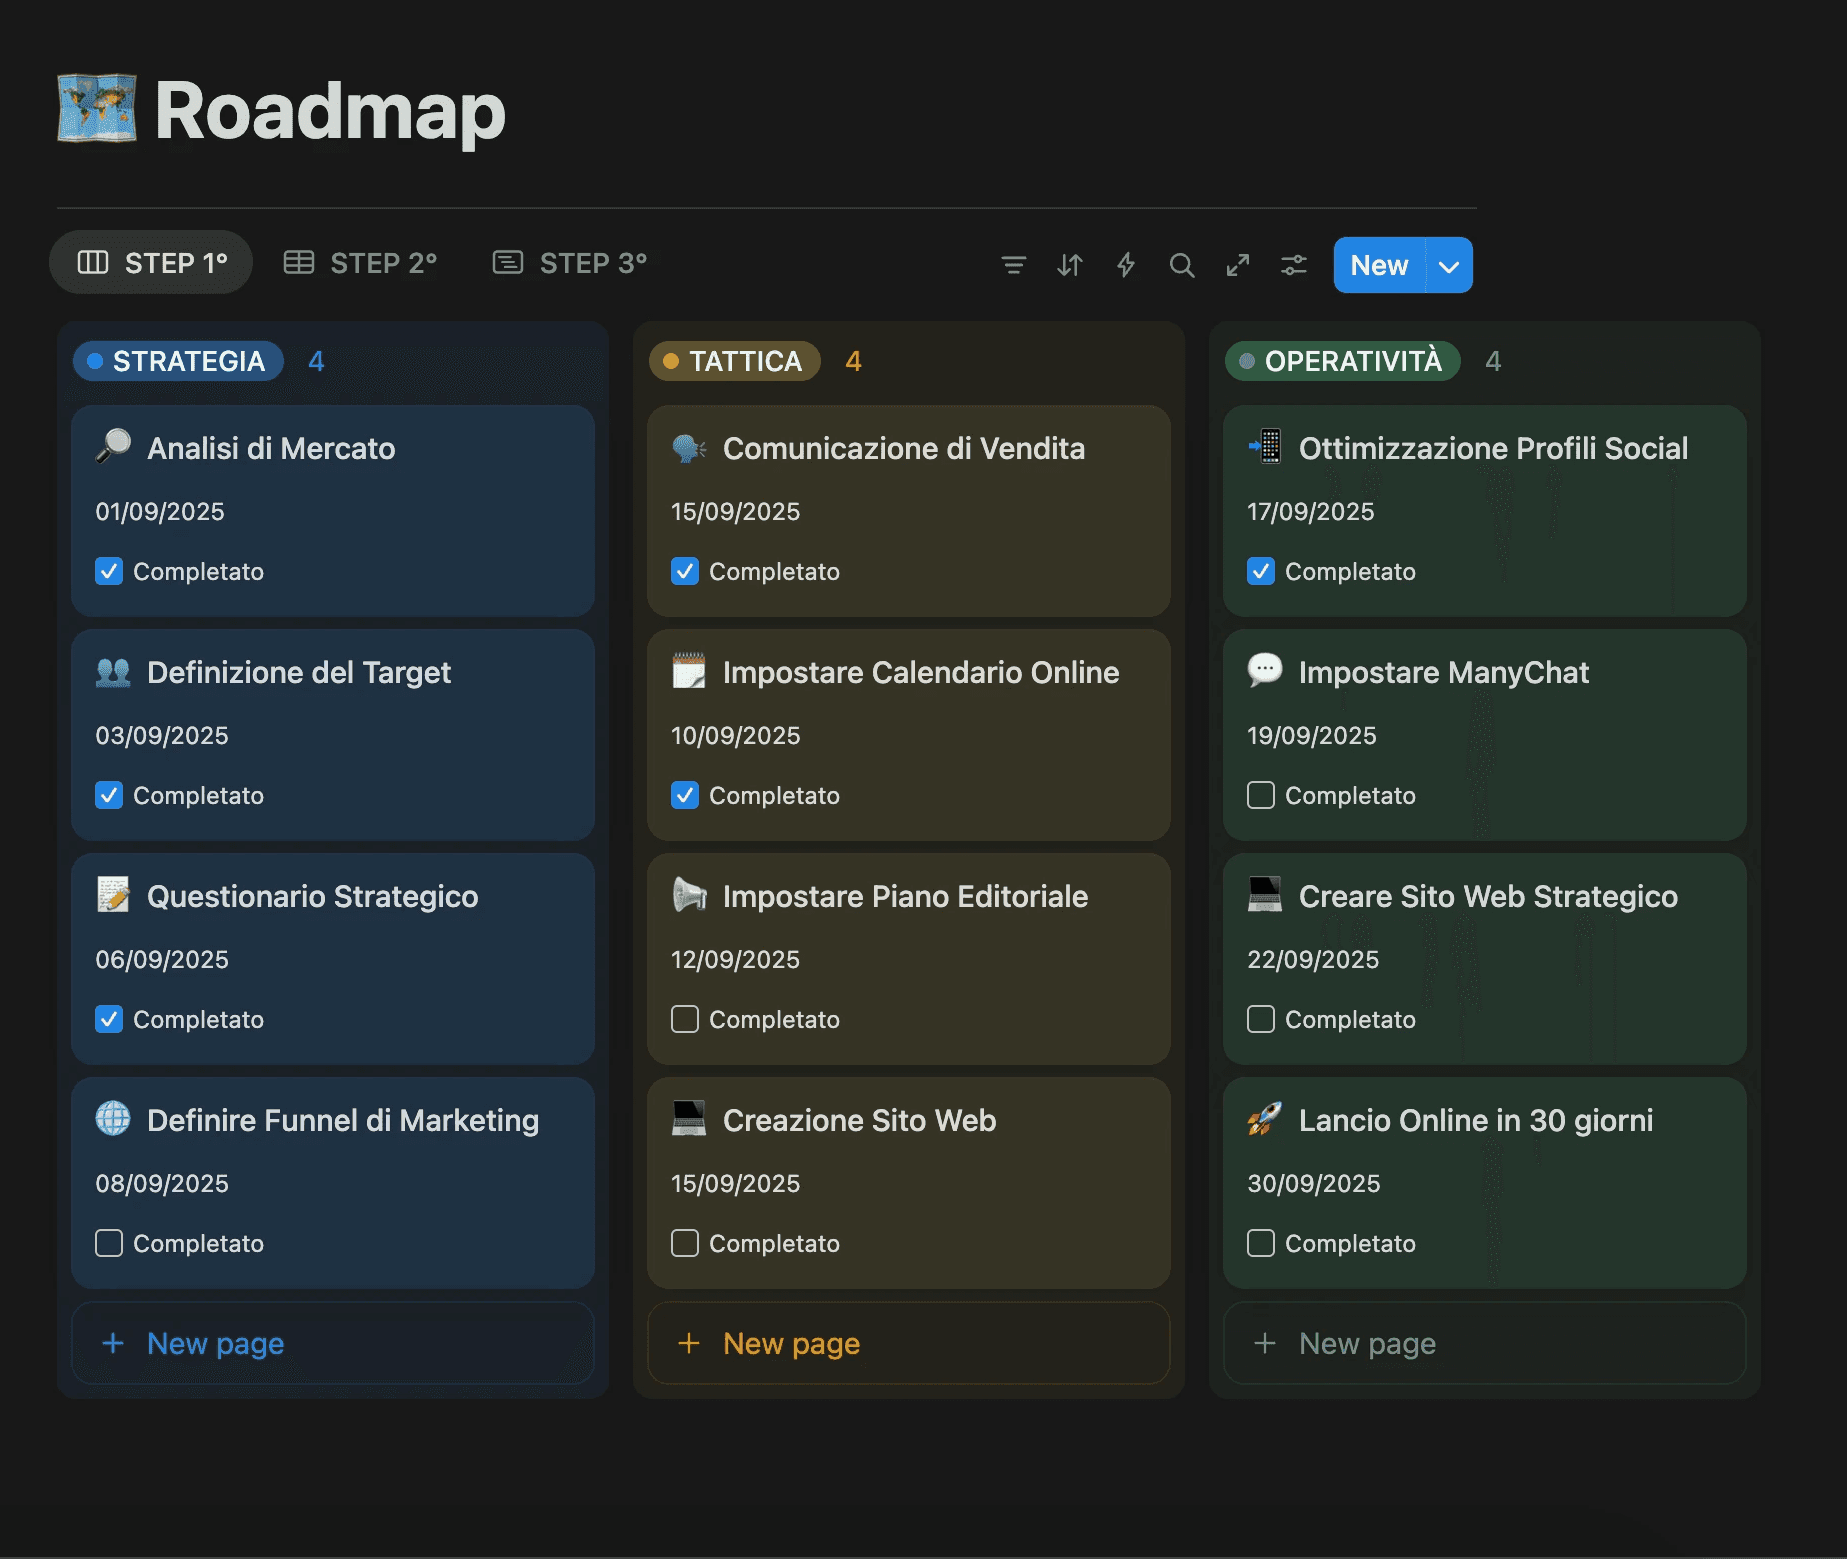1847x1559 pixels.
Task: Switch to STEP 1° board view tab
Action: click(151, 263)
